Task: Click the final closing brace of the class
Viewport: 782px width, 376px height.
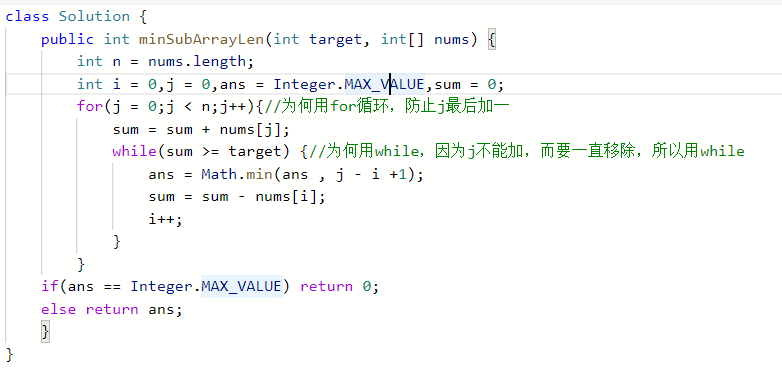Action: tap(10, 354)
